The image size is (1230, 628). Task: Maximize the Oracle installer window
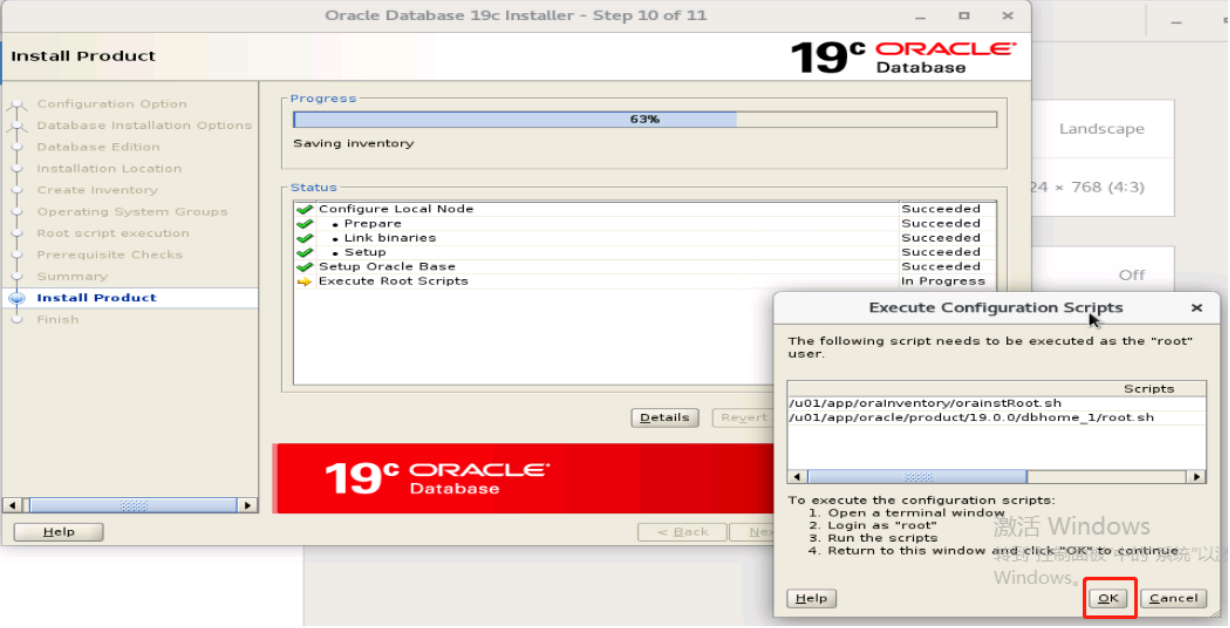964,16
